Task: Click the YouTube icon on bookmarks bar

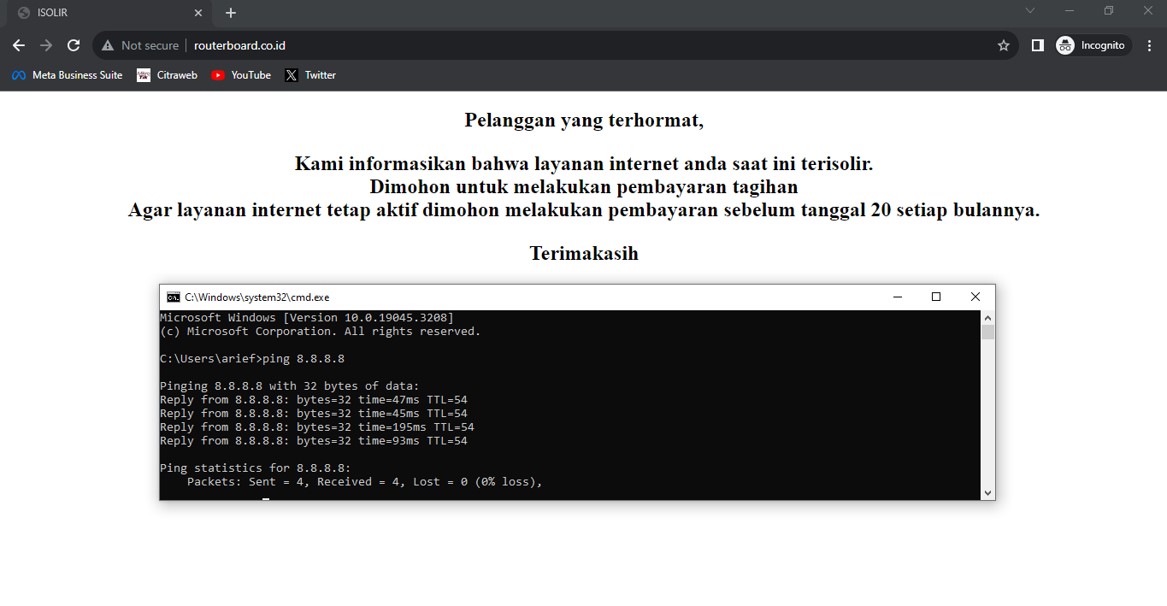Action: coord(217,75)
